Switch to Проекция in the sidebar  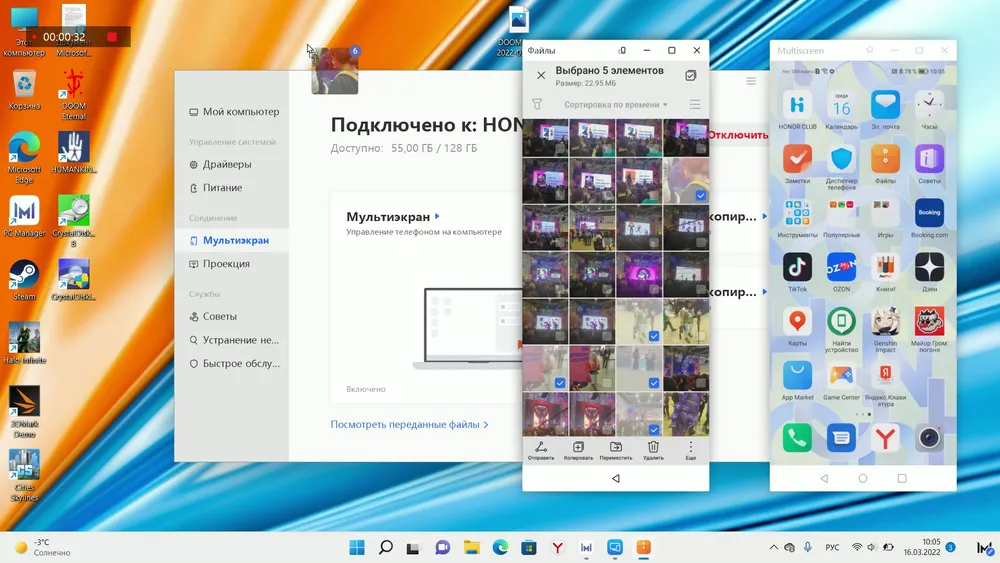pos(226,264)
